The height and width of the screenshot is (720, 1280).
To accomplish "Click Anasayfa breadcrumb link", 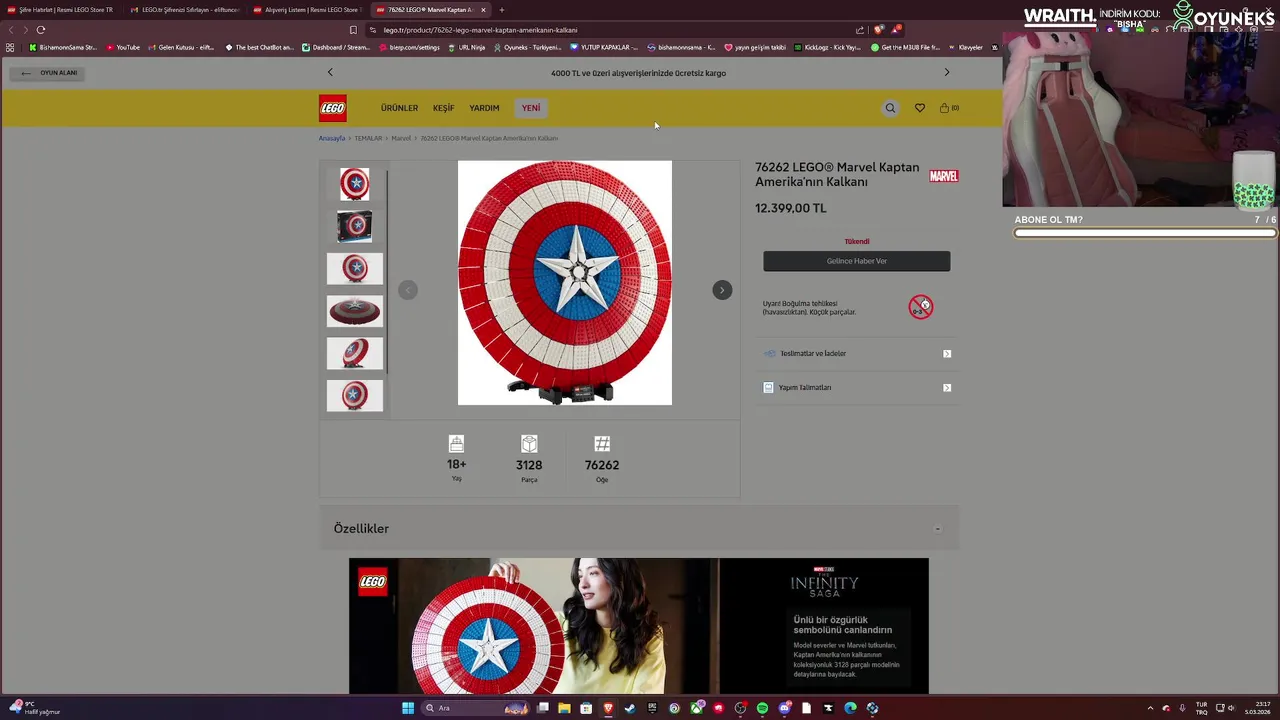I will tap(332, 138).
